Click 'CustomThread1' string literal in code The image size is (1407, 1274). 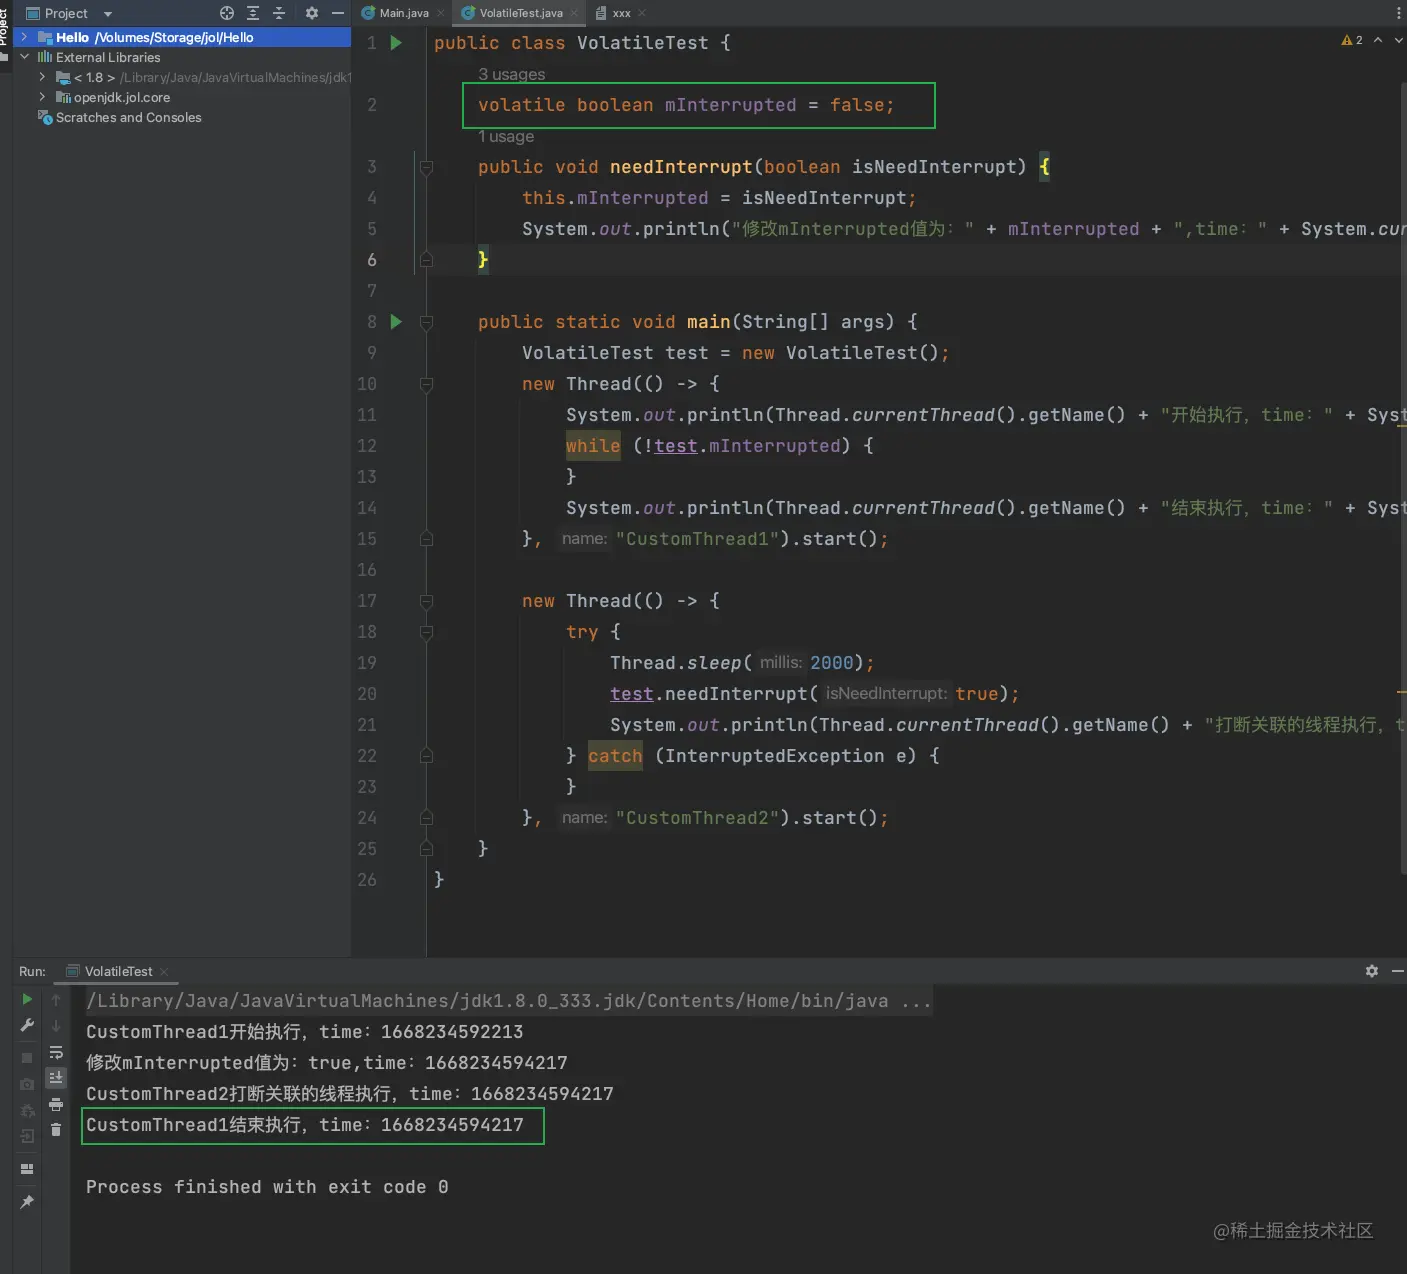point(697,539)
